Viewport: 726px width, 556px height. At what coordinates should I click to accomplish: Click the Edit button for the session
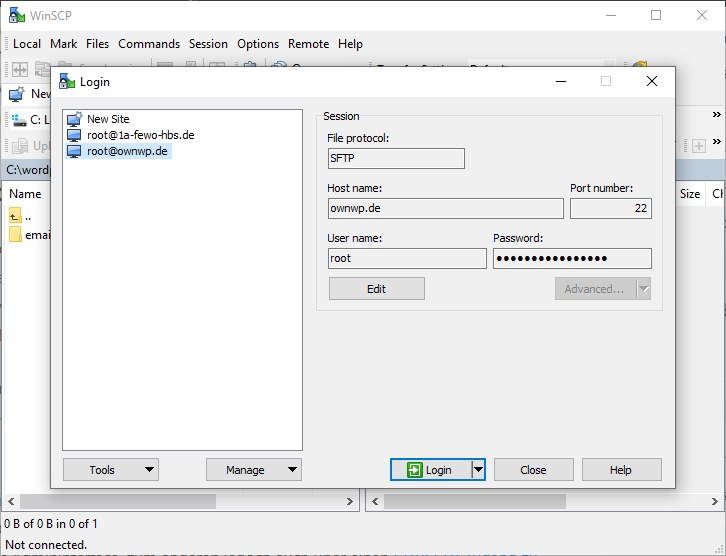pos(376,289)
